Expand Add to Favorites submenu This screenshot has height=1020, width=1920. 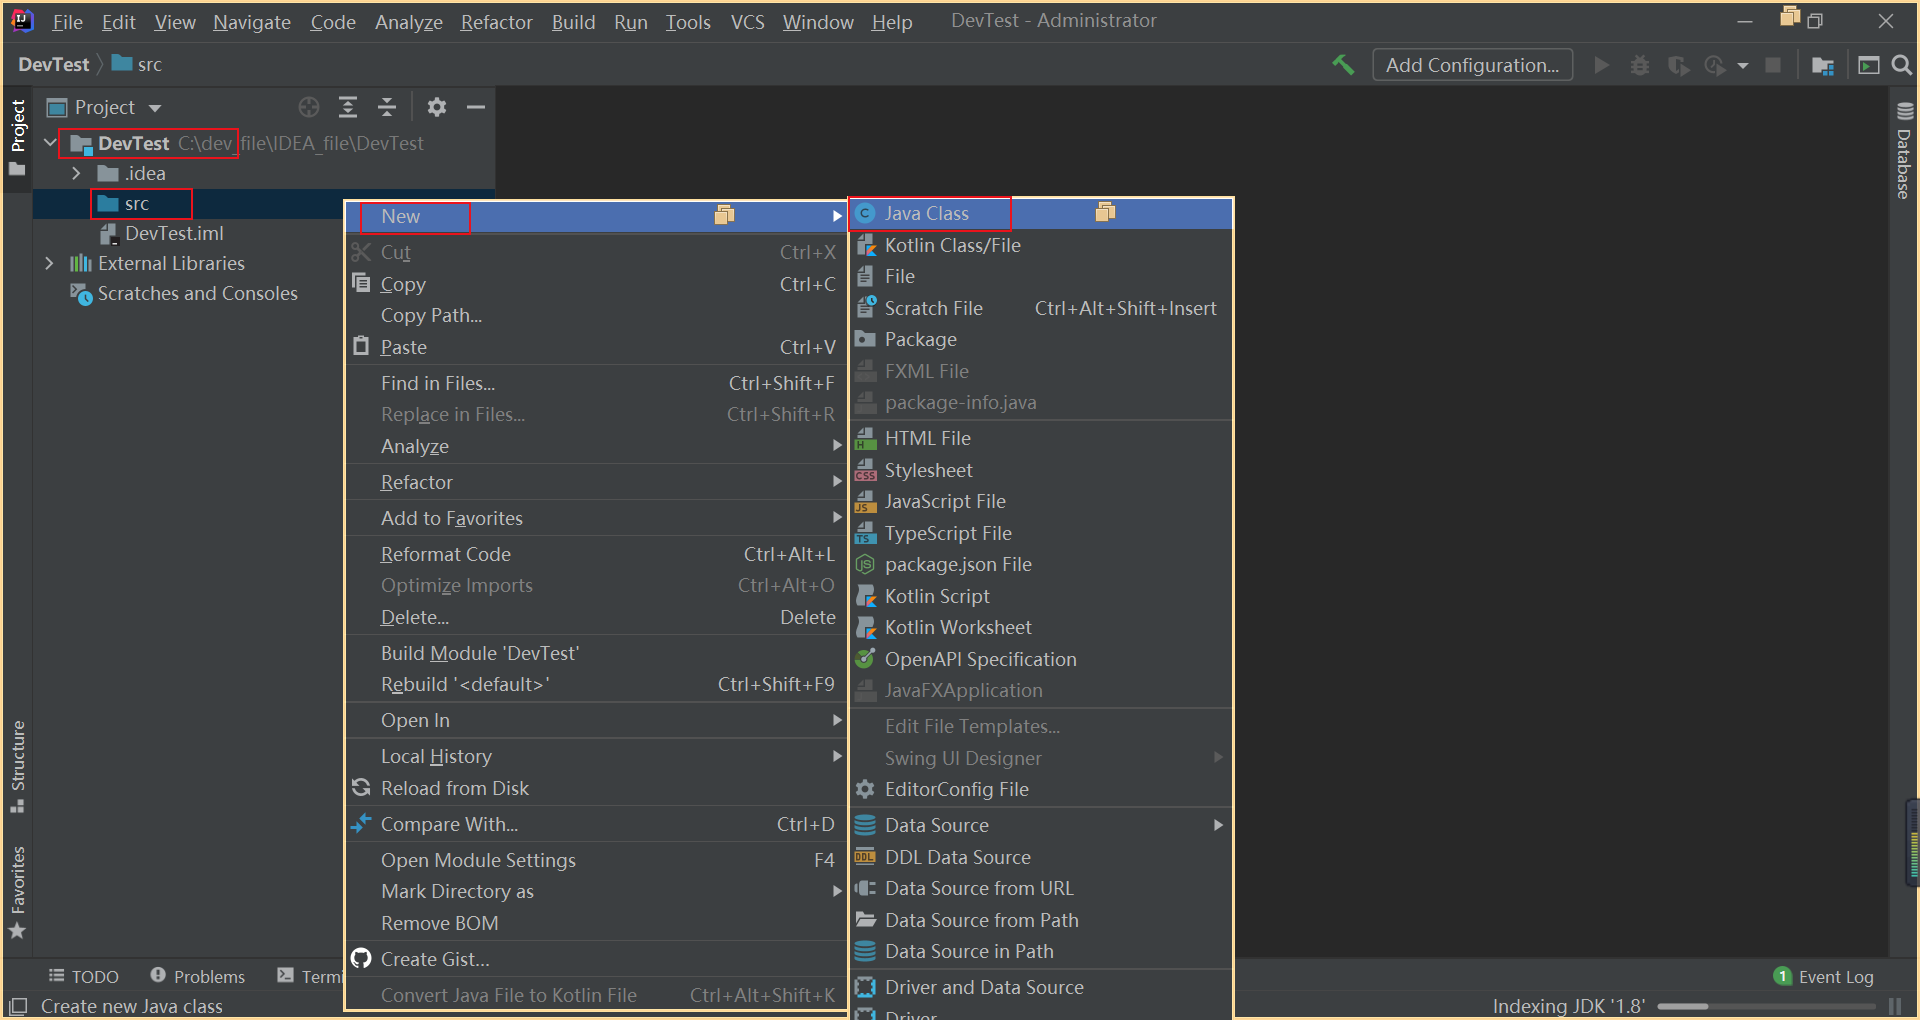(596, 518)
